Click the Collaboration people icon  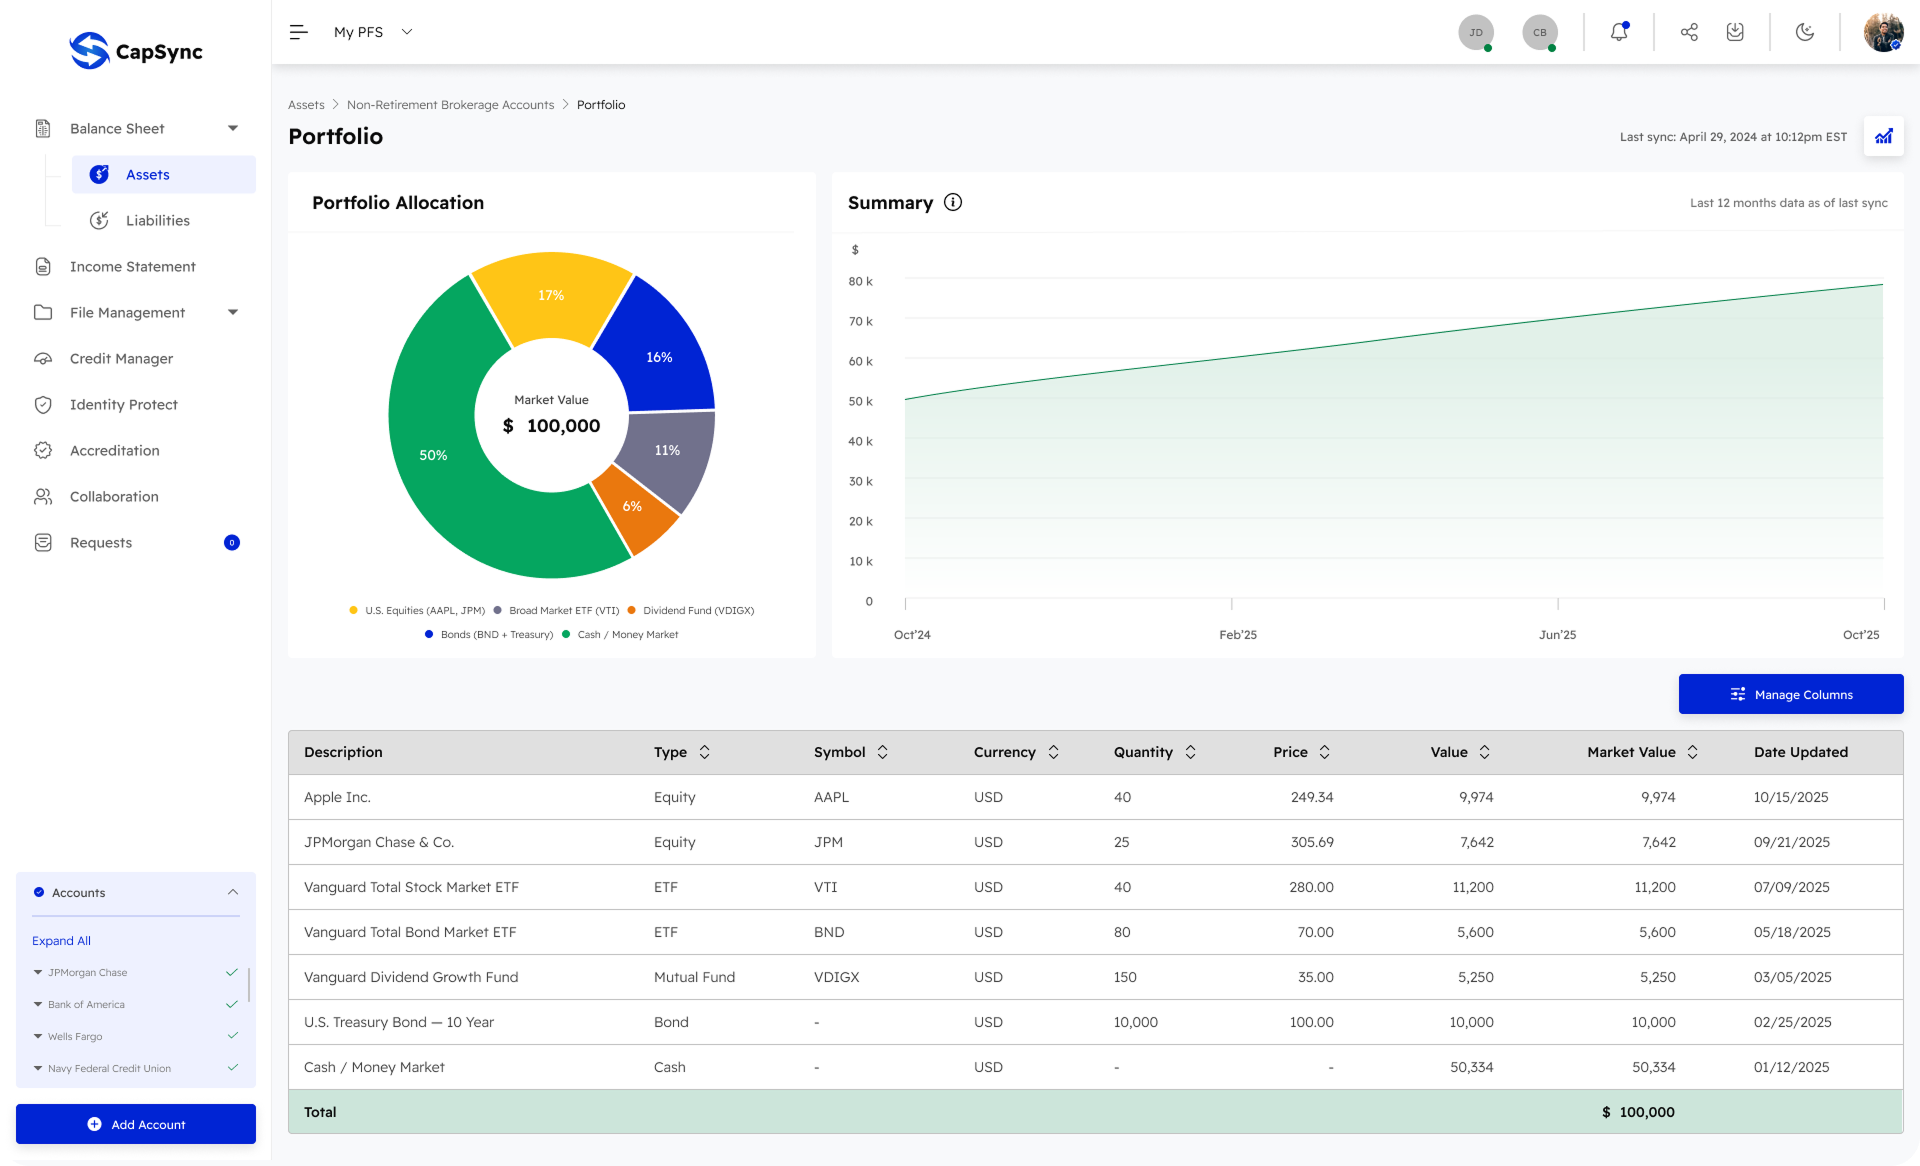[43, 496]
